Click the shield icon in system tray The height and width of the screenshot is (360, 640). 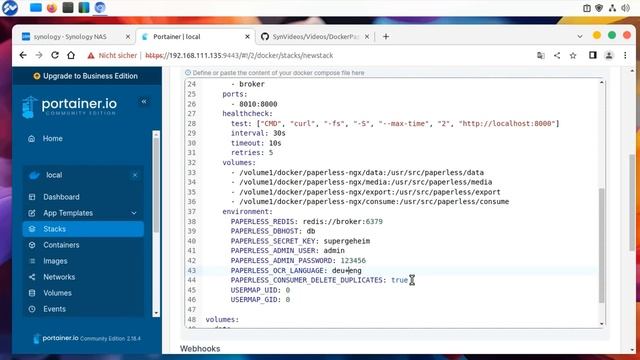tap(599, 8)
